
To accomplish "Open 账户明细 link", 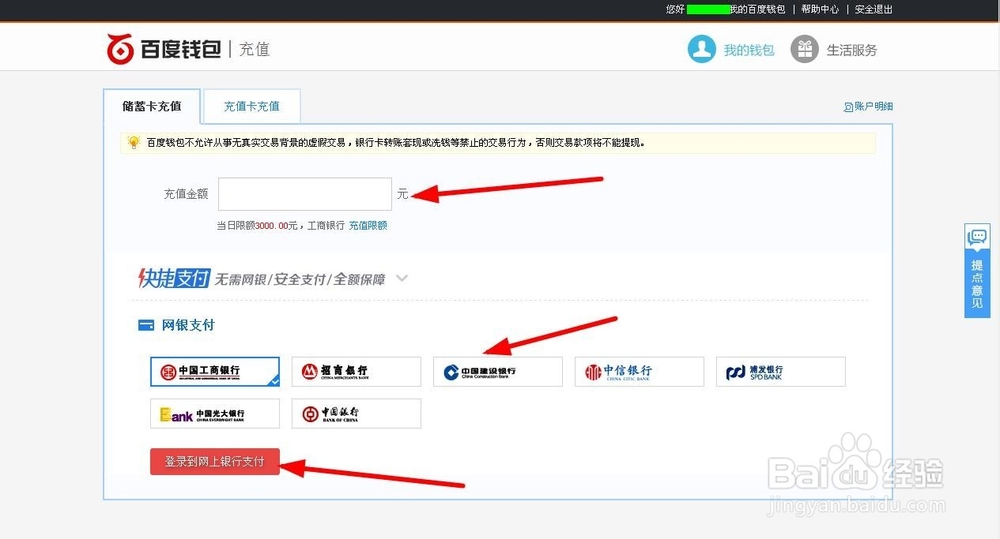I will pos(874,107).
